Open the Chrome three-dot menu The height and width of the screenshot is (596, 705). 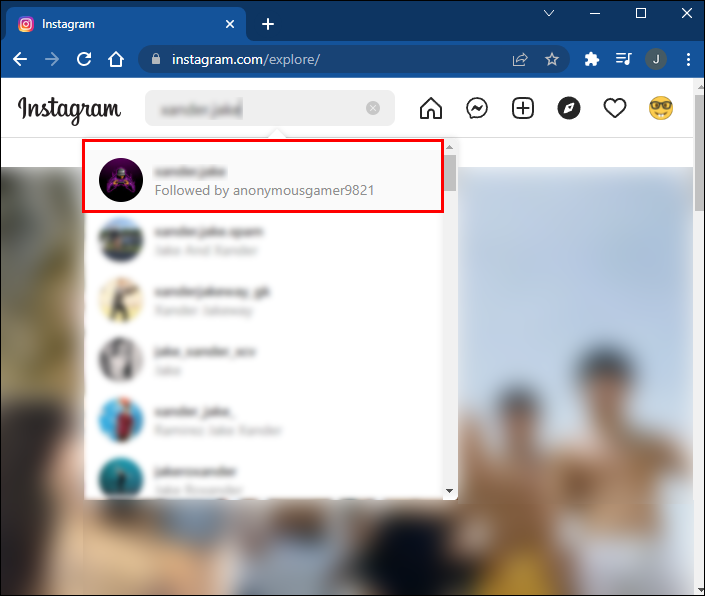click(x=688, y=59)
